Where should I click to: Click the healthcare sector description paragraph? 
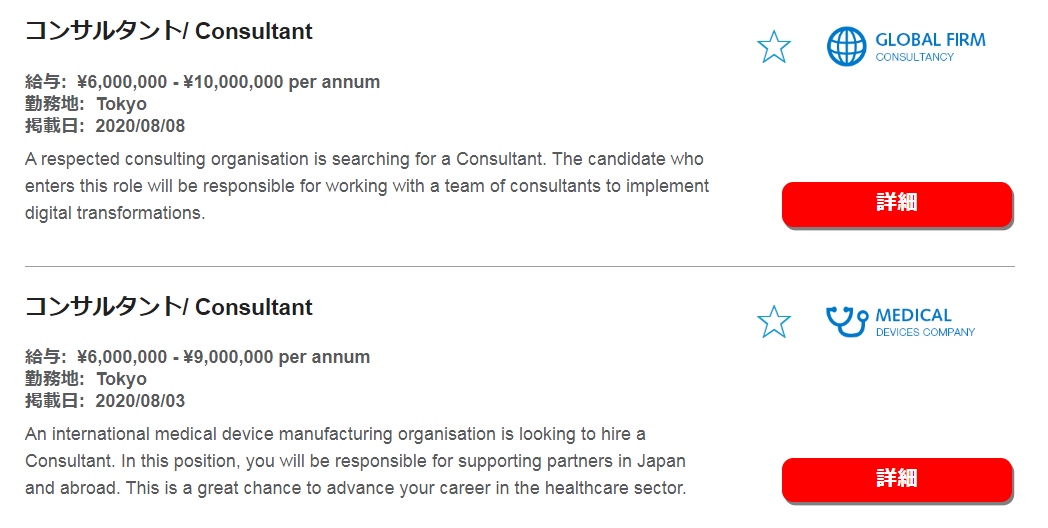point(356,461)
